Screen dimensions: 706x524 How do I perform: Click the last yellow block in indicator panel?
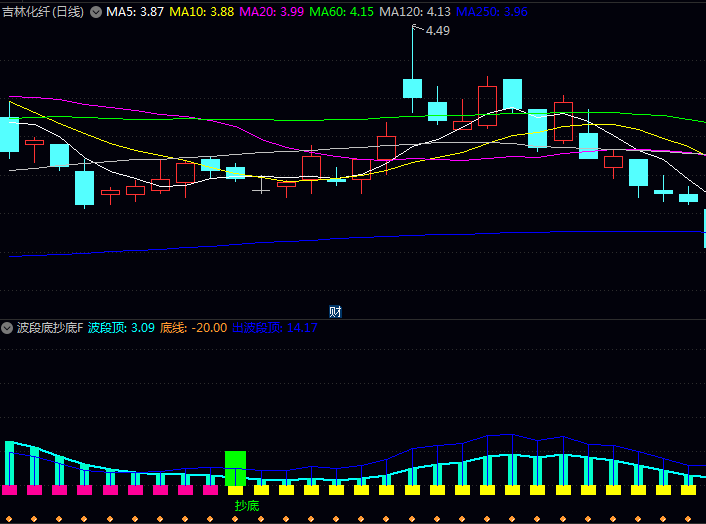[688, 490]
